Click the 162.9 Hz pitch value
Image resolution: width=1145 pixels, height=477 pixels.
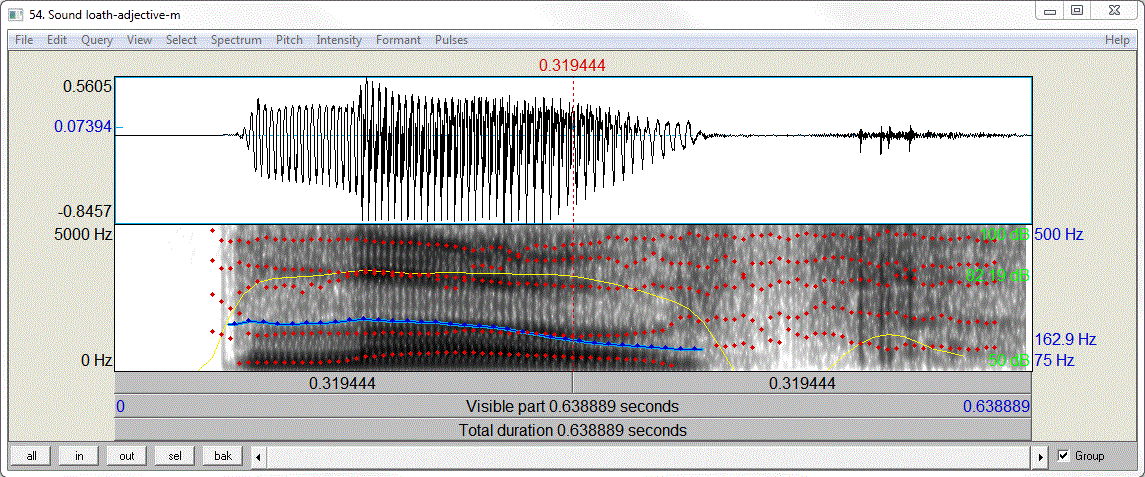pos(1065,340)
